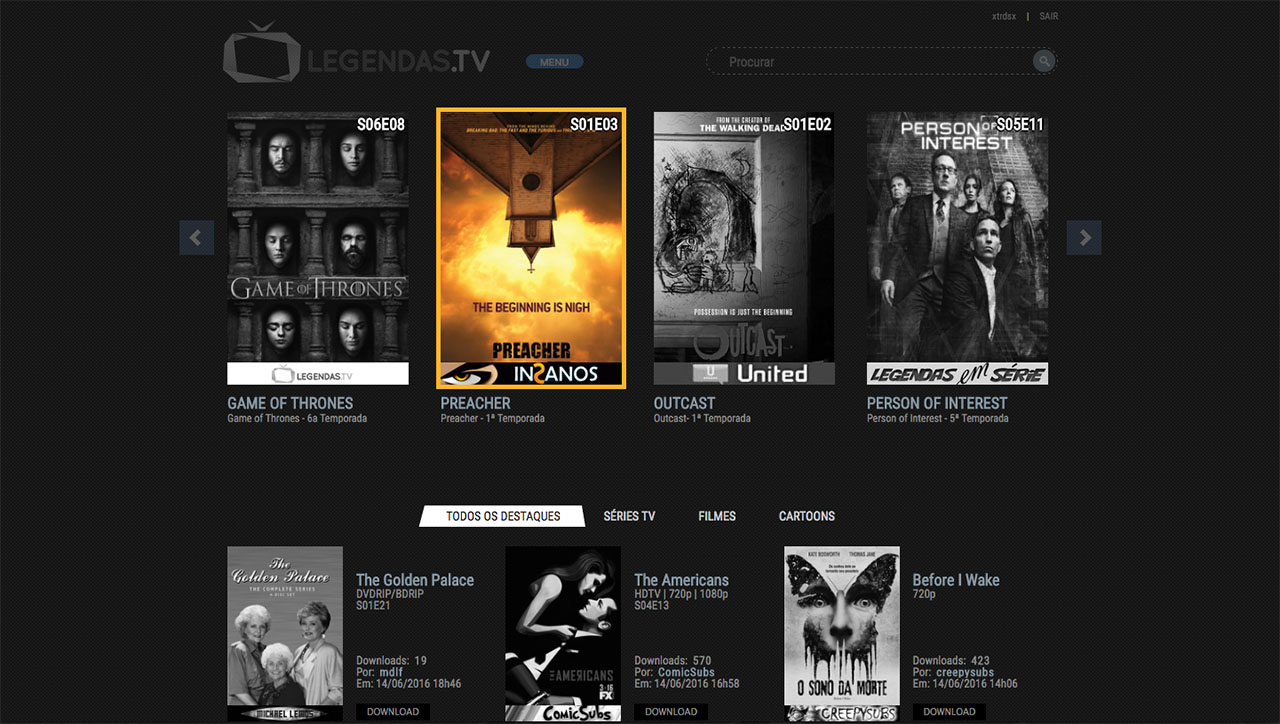Switch to CARTOONS tab
The image size is (1280, 724).
pos(807,516)
